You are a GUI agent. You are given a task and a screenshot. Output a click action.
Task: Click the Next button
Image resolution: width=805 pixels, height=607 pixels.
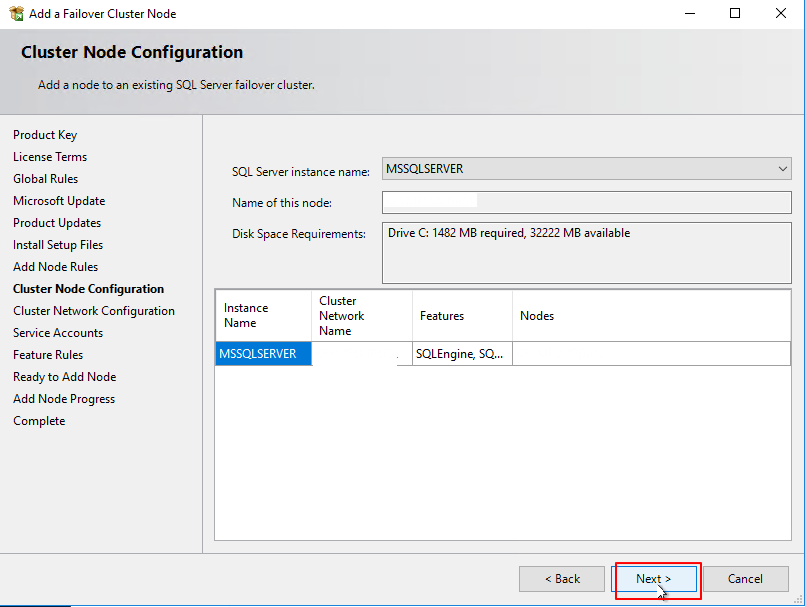pyautogui.click(x=655, y=579)
